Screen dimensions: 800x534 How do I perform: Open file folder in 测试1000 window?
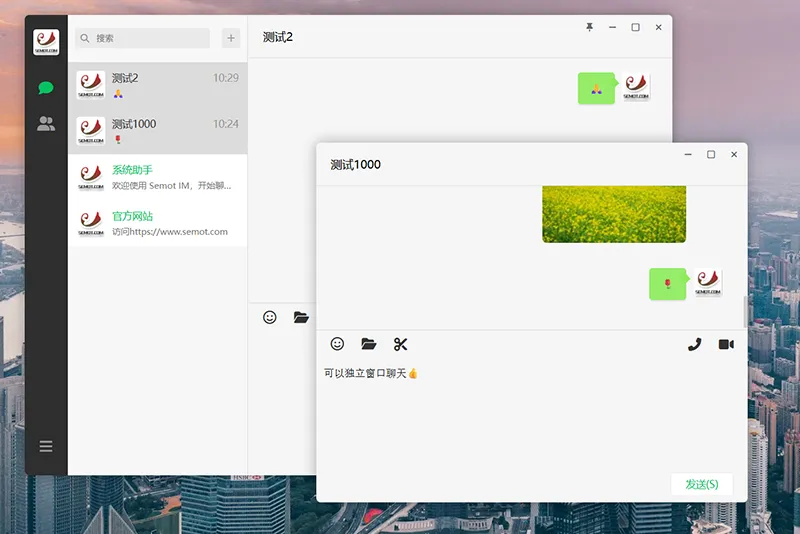pos(369,344)
